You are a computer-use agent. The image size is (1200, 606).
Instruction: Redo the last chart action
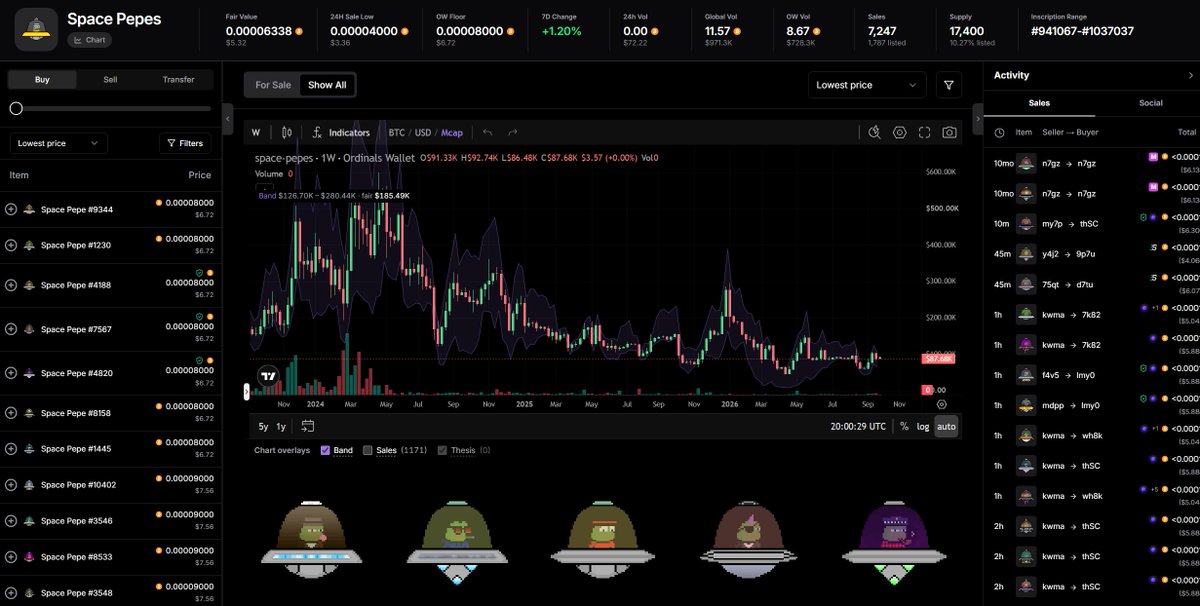pos(513,132)
